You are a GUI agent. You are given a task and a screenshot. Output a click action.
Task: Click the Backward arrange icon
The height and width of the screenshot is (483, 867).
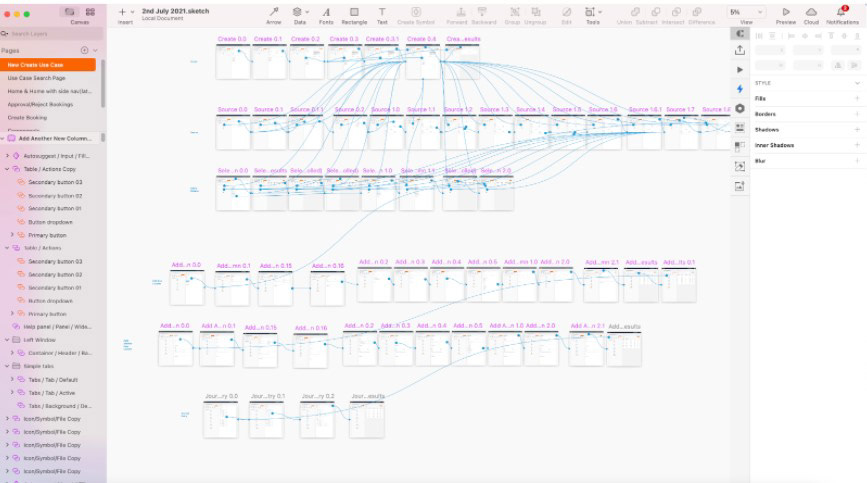[482, 12]
